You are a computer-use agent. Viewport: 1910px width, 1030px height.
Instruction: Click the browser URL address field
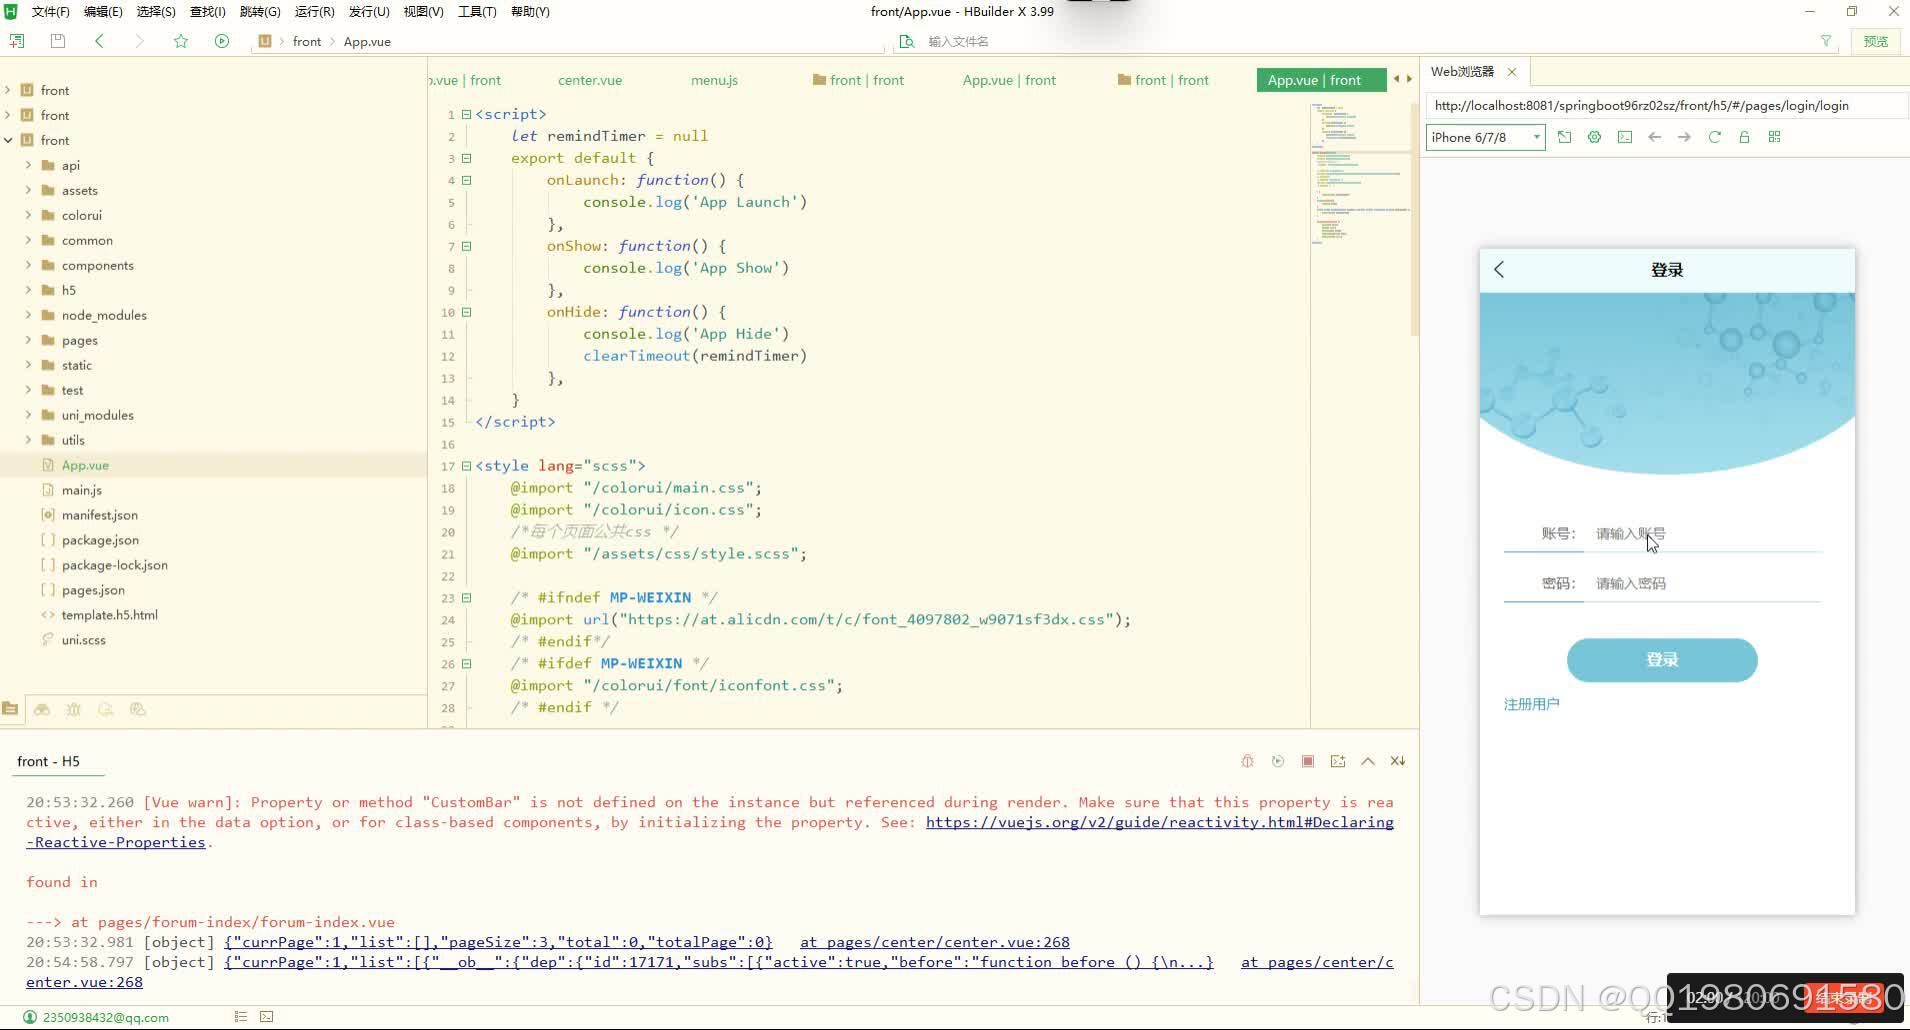1666,105
